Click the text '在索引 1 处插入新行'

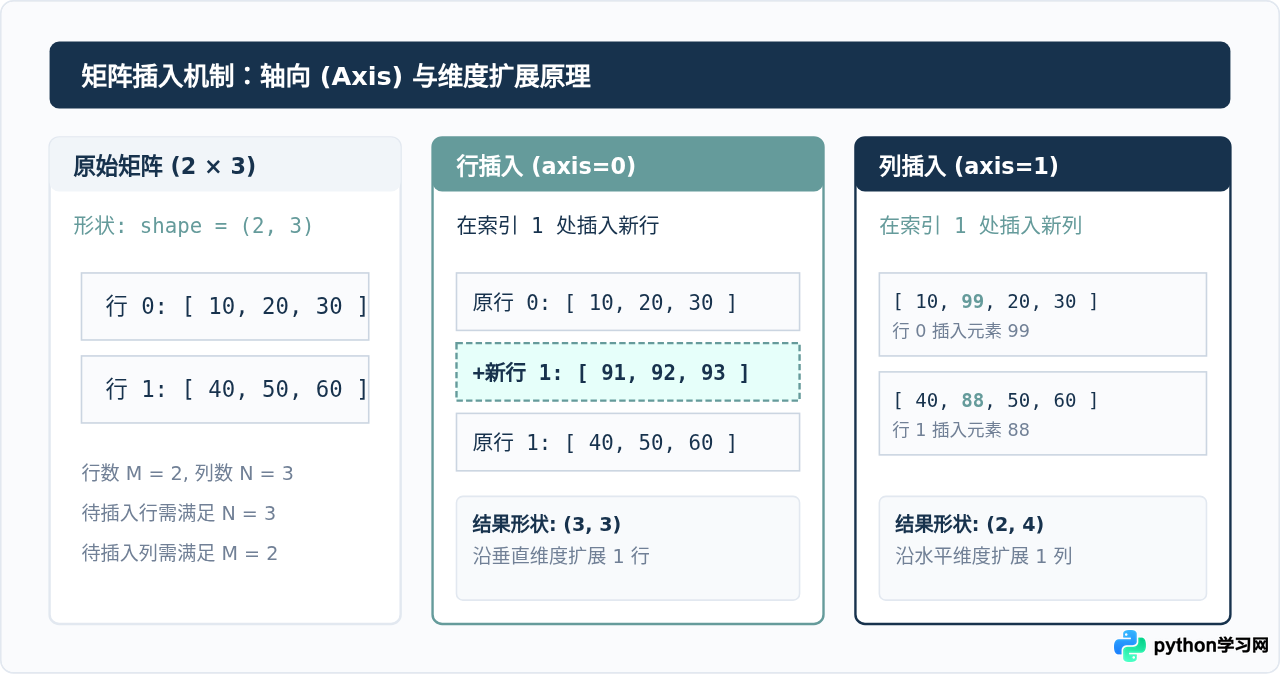pyautogui.click(x=557, y=226)
